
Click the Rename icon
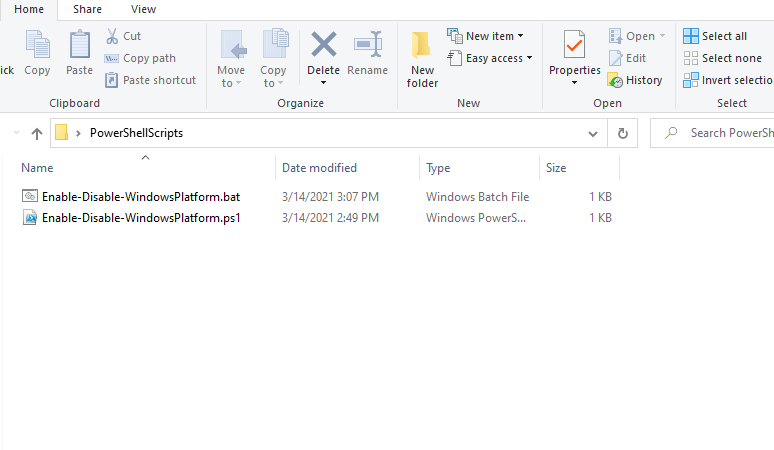point(368,44)
